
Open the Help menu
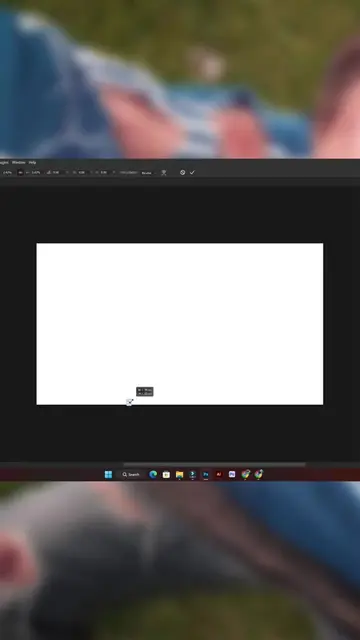[32, 162]
